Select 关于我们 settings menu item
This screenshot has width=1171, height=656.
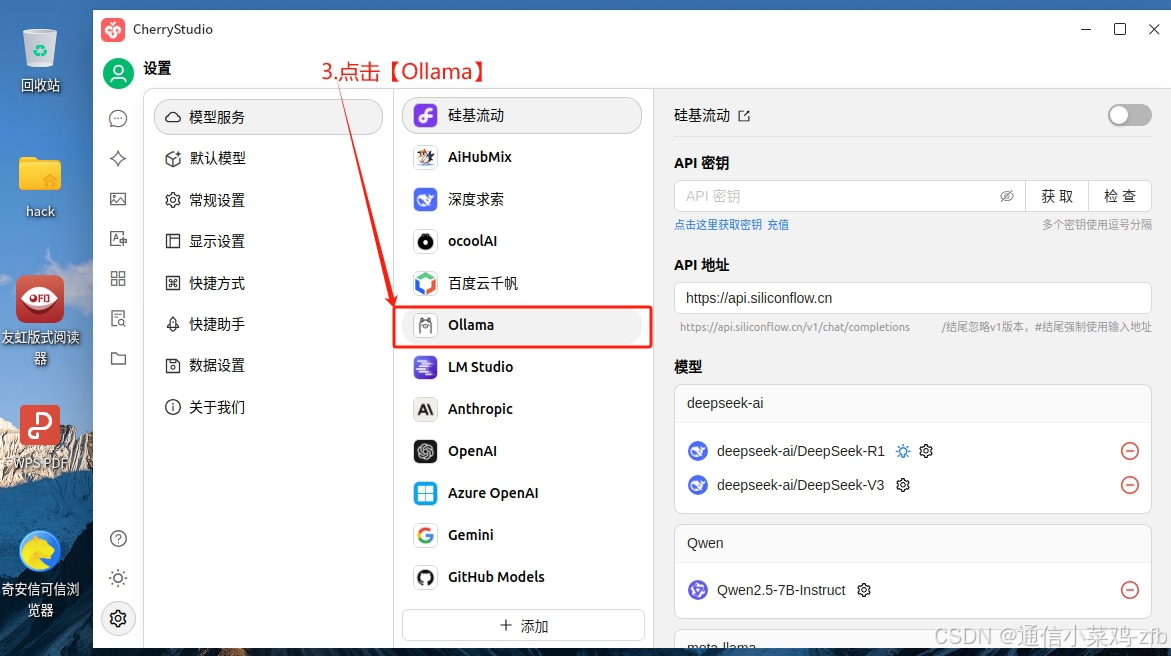tap(268, 407)
